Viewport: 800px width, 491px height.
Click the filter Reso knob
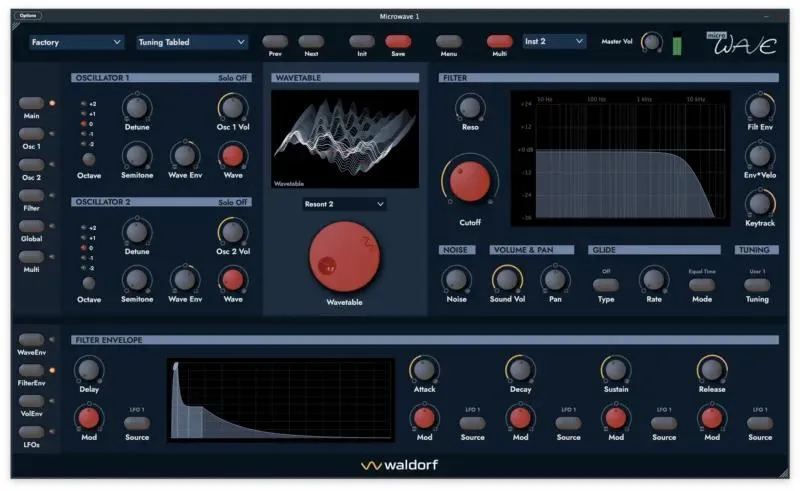(470, 108)
